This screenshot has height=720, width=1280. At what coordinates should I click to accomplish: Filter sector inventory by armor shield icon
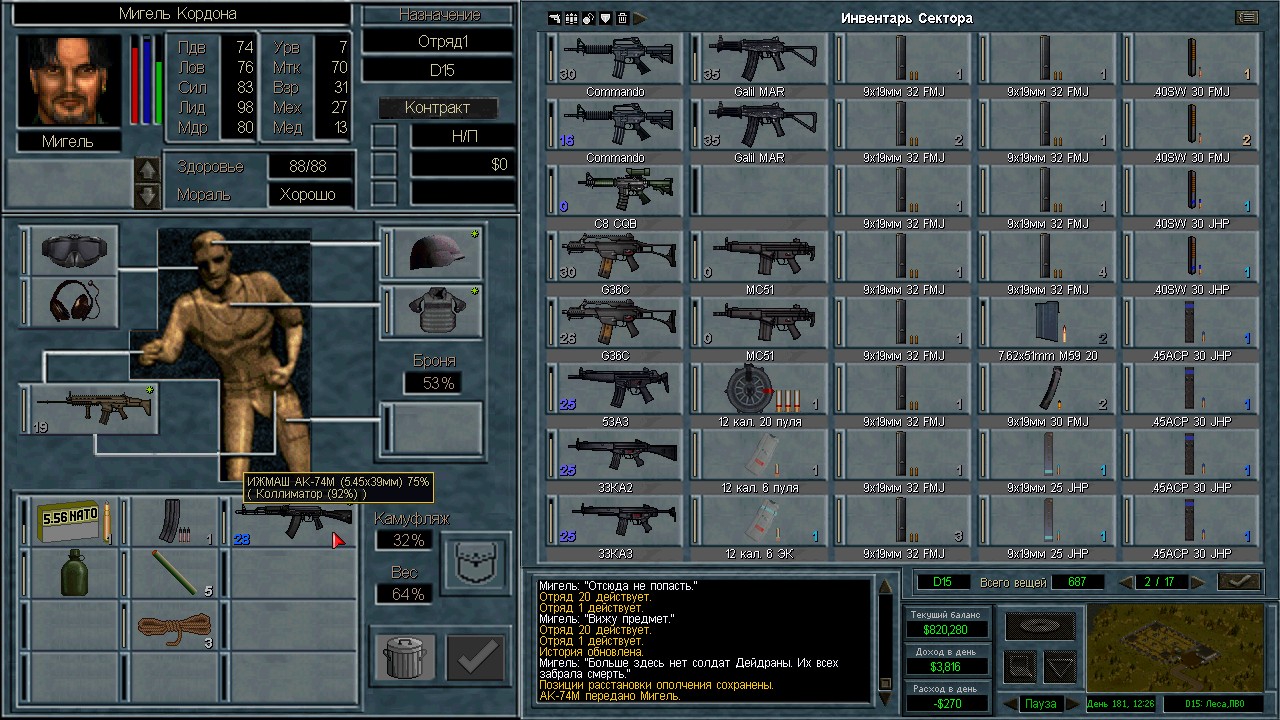pyautogui.click(x=606, y=18)
